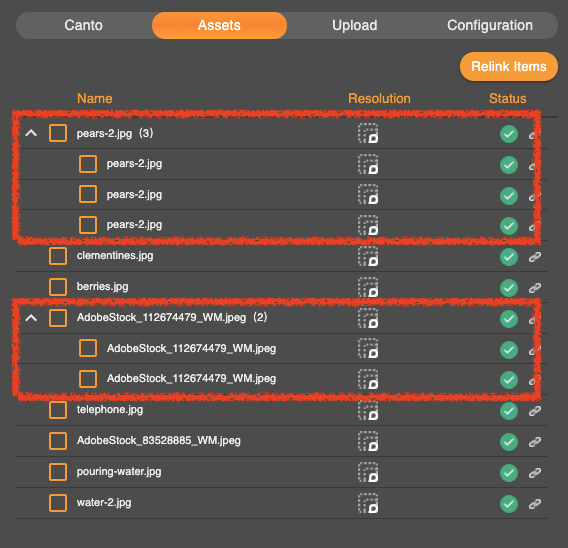Screen dimensions: 568x548
Task: Tick the checkbox for water-2.jpg
Action: click(58, 503)
